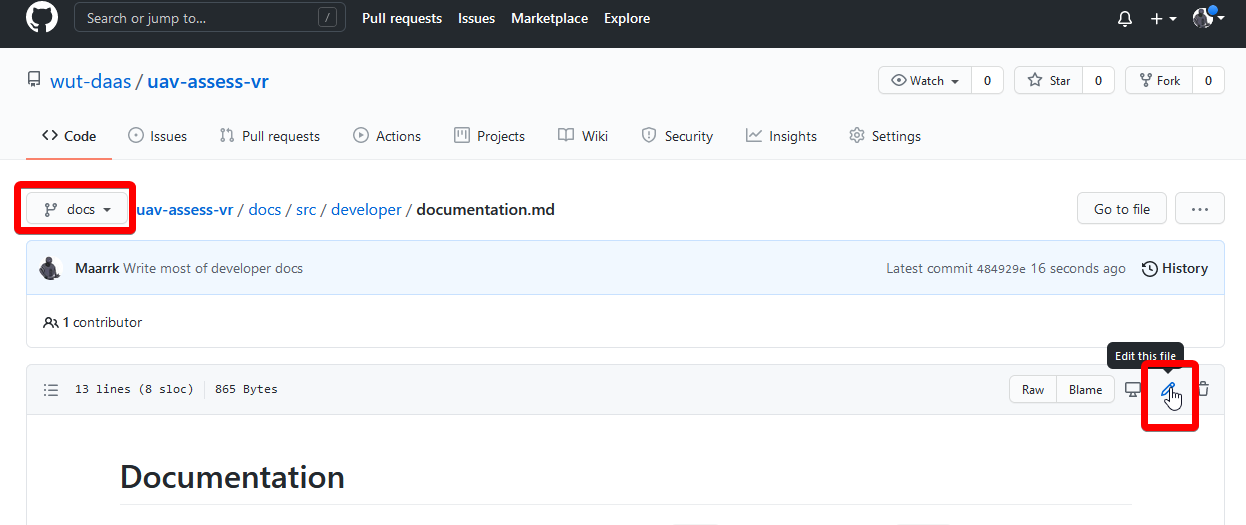Image resolution: width=1246 pixels, height=525 pixels.
Task: Expand the Watch notifications dropdown
Action: 925,81
